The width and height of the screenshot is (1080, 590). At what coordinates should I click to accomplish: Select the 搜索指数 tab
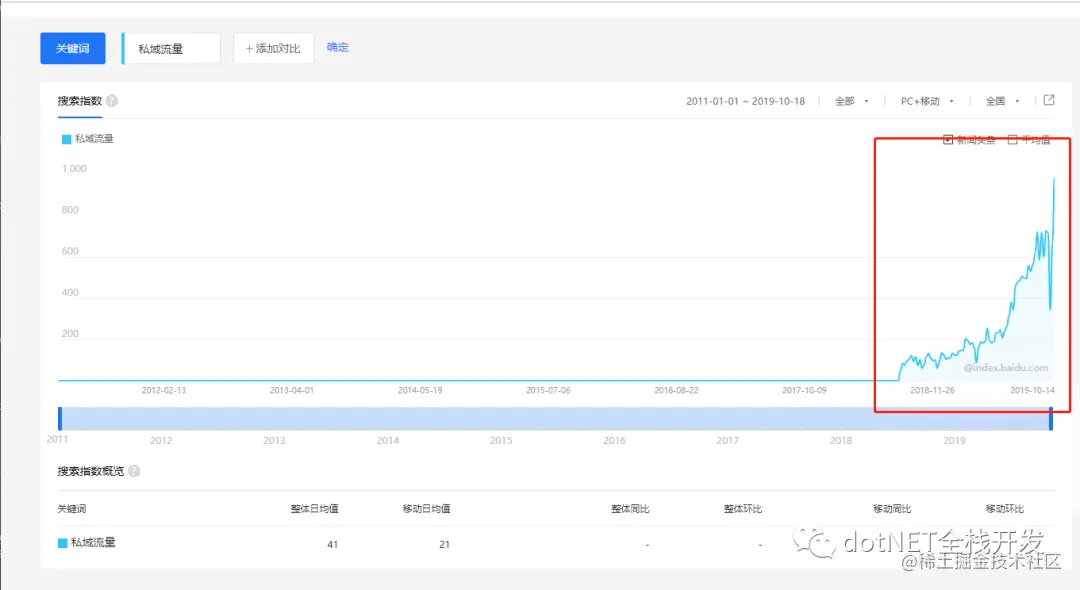click(x=80, y=101)
